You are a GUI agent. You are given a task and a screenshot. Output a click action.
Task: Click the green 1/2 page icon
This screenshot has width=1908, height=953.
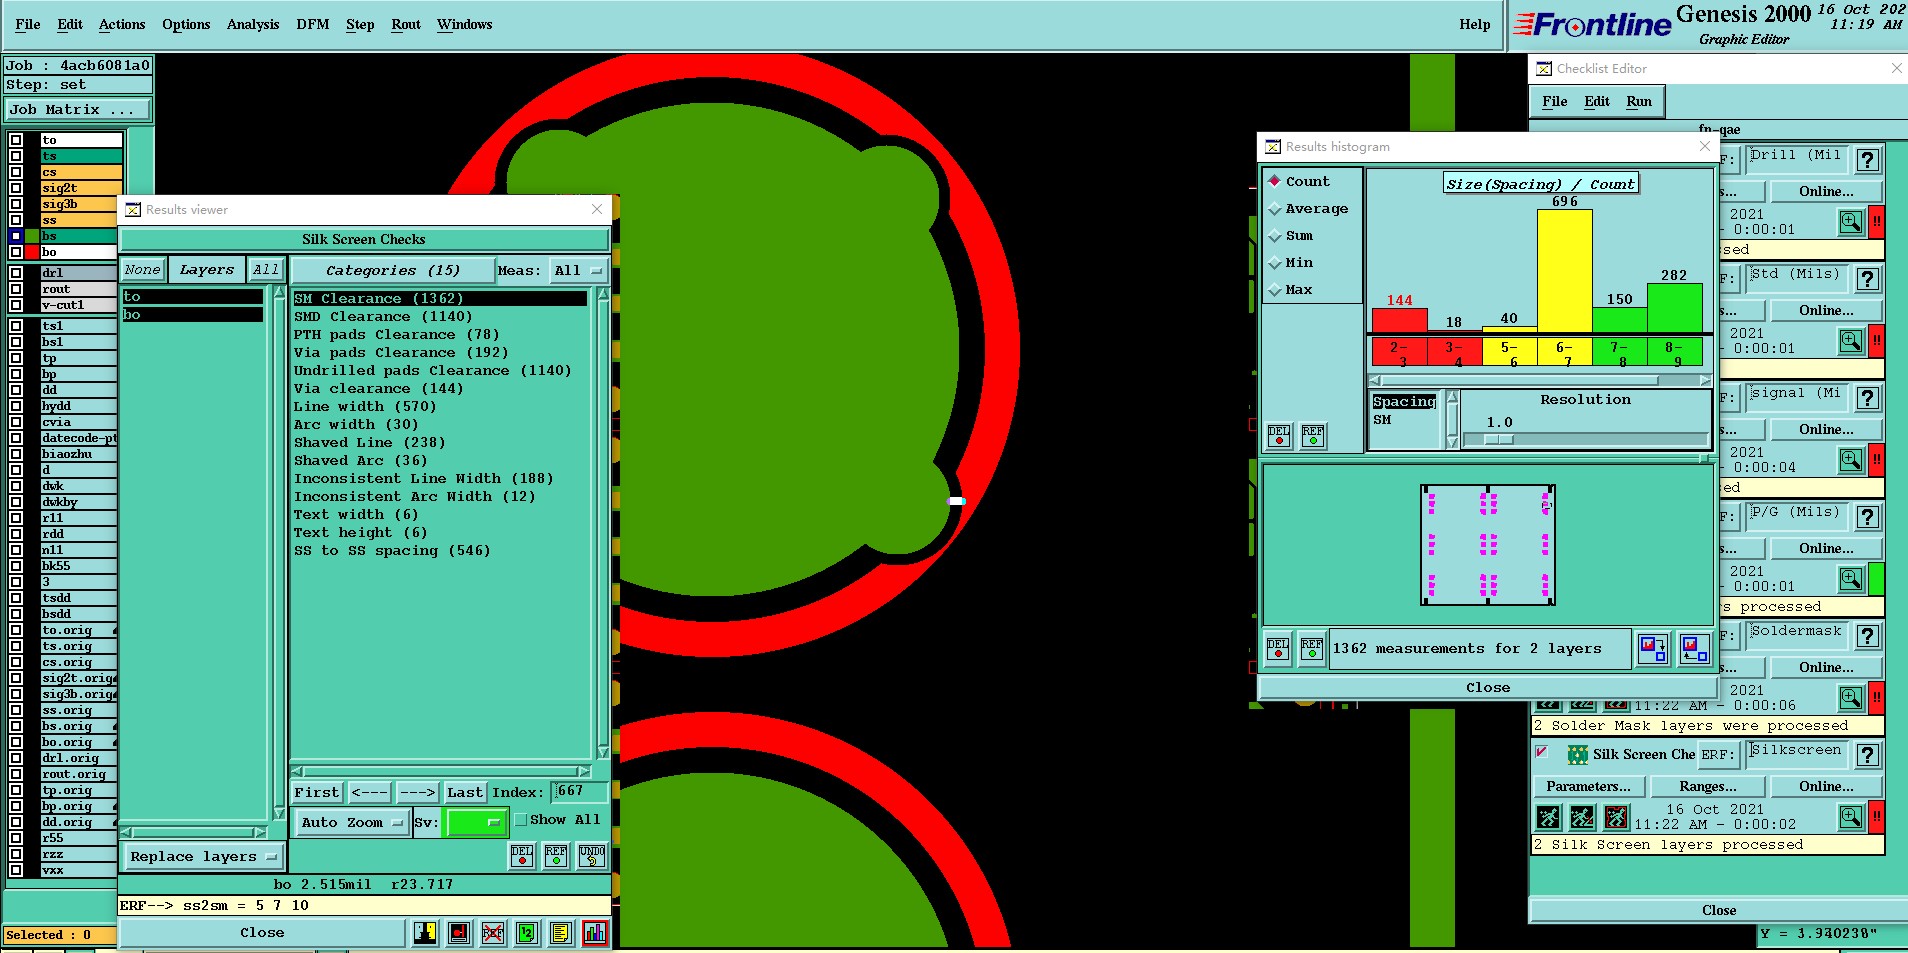tap(527, 933)
